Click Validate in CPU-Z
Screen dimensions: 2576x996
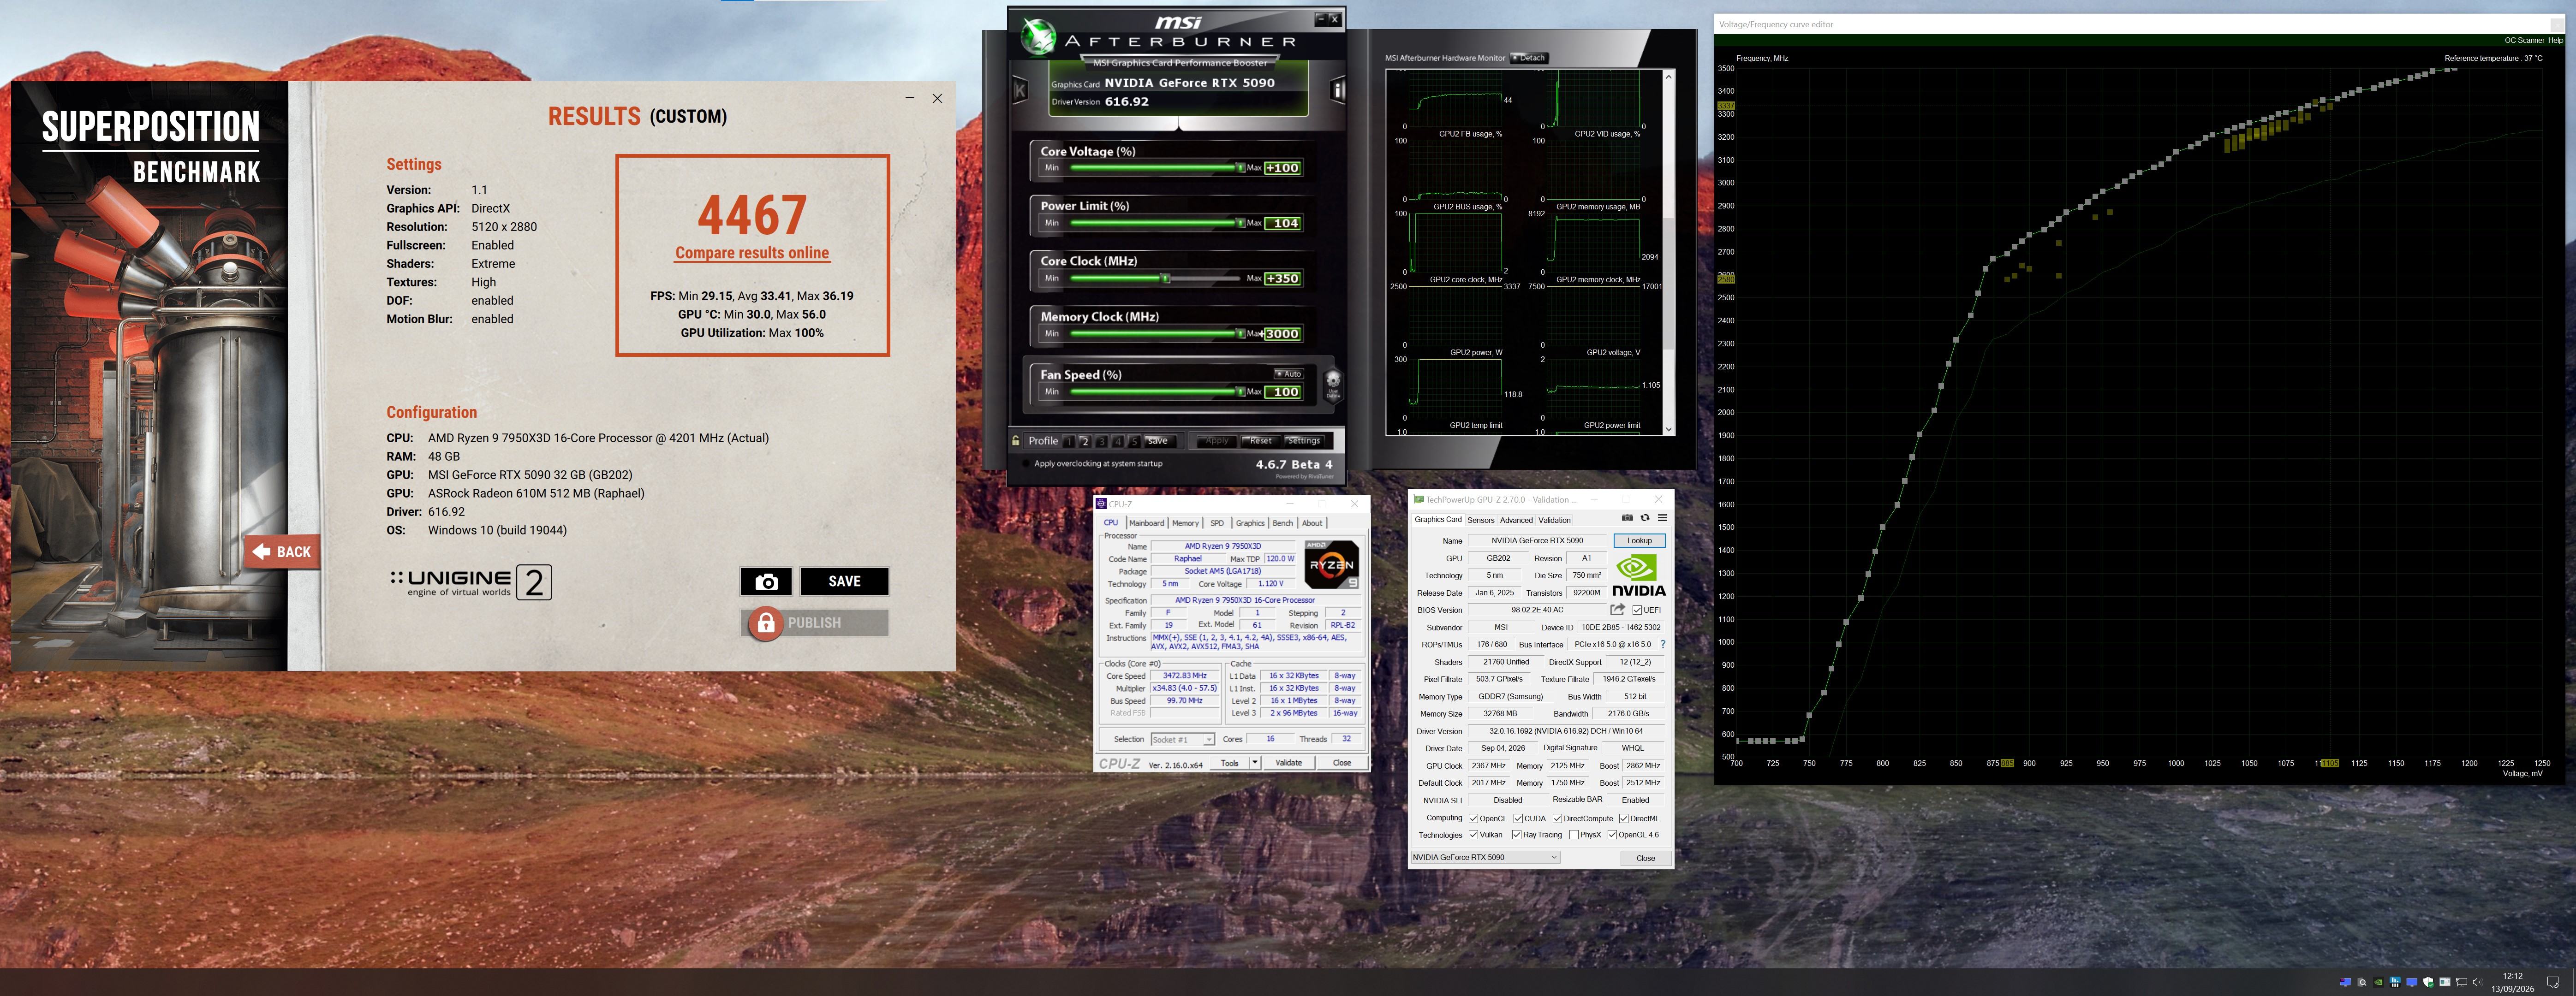coord(1289,763)
